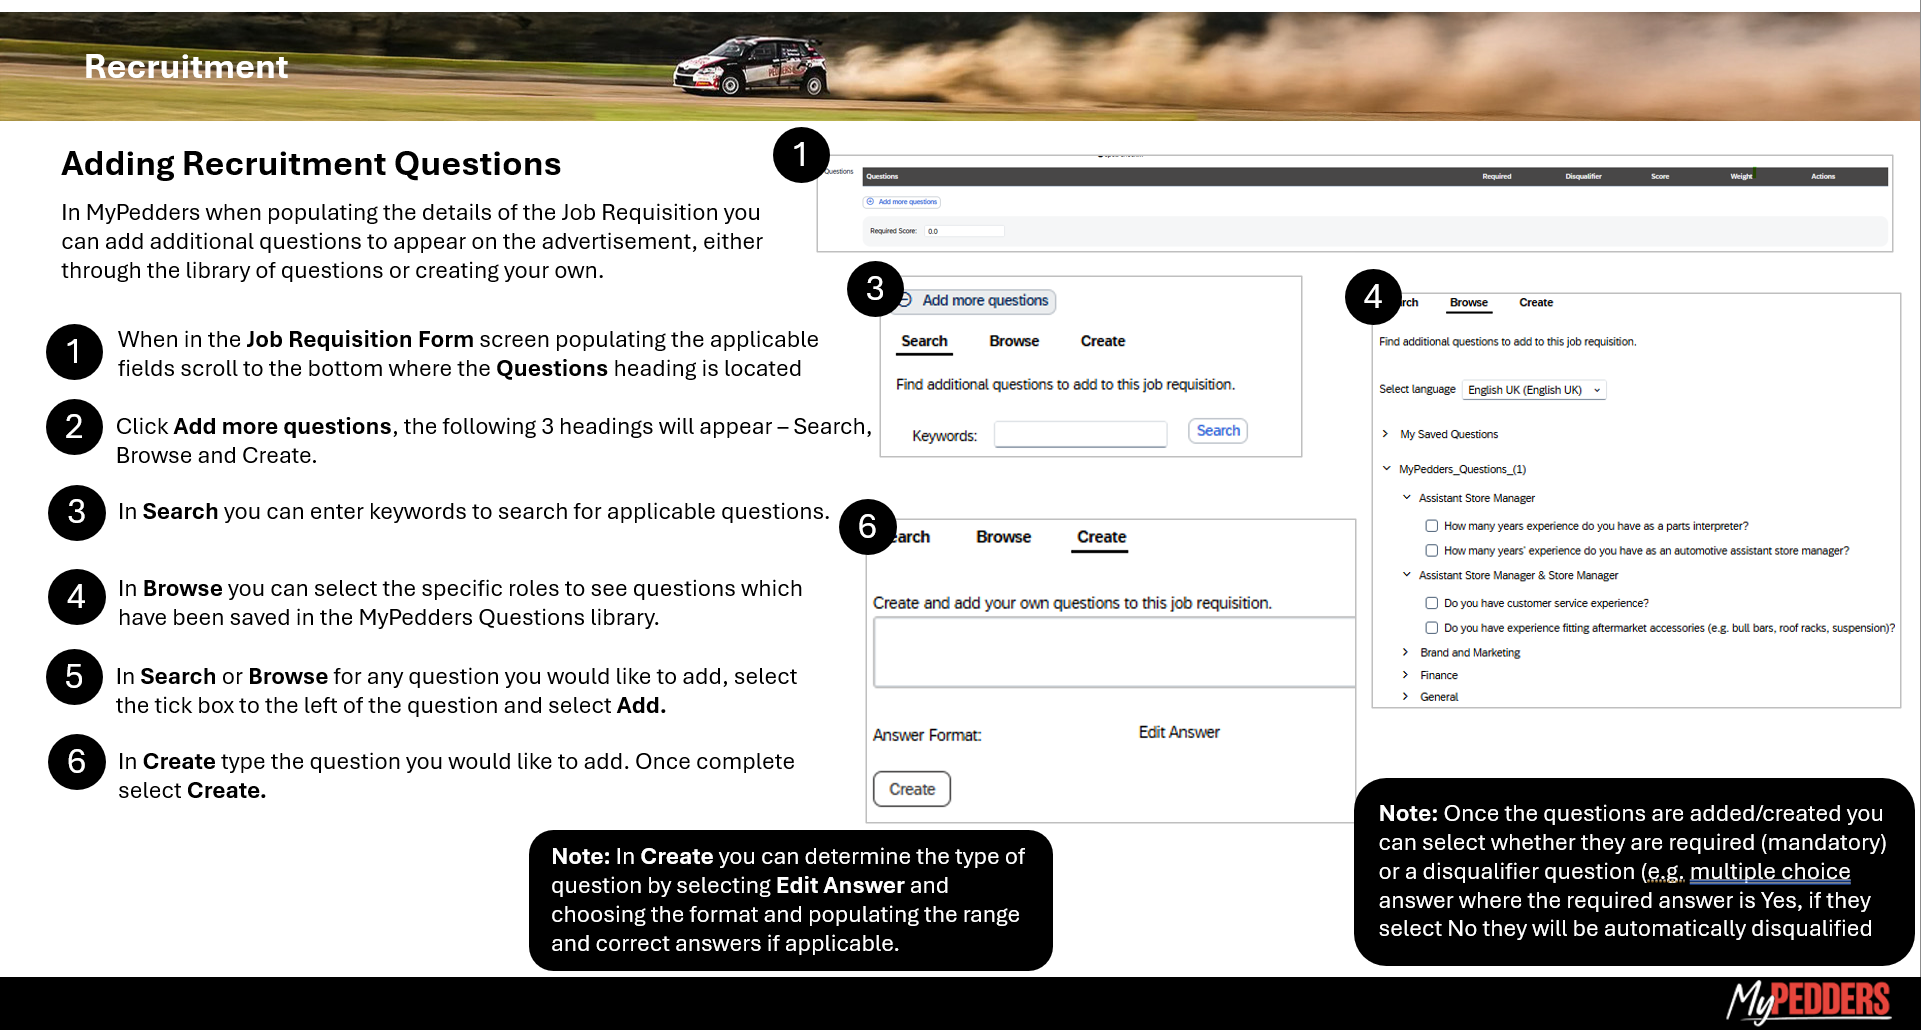
Task: Expand the Finance question category
Action: pyautogui.click(x=1405, y=675)
